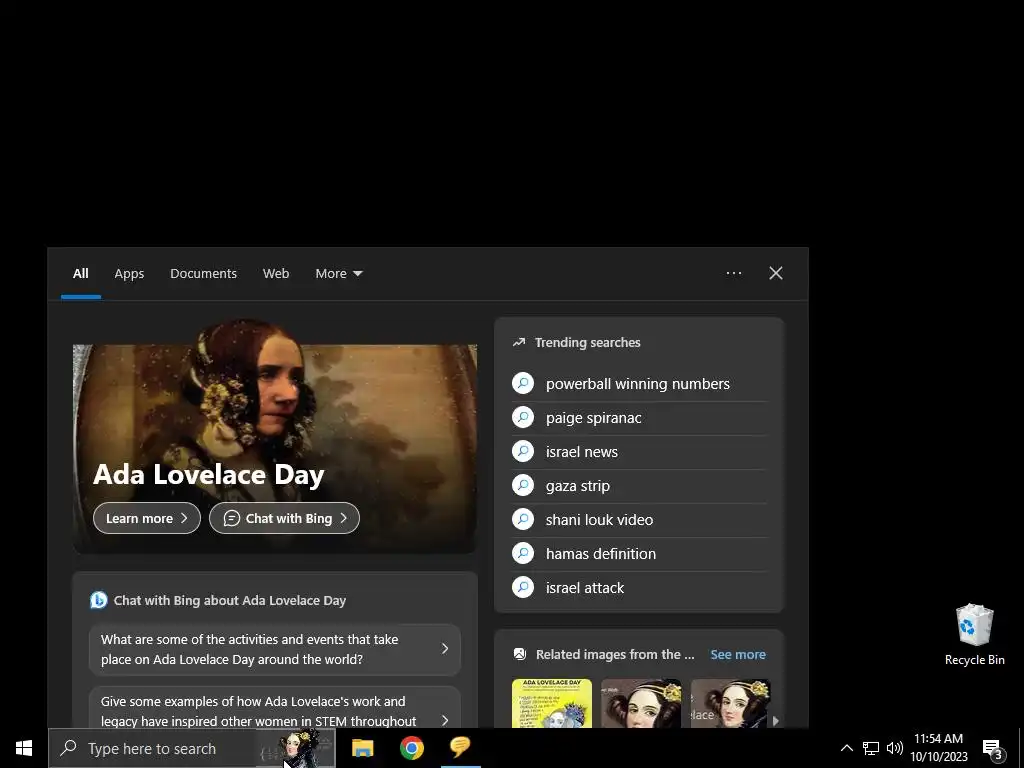Click the Trending searches header
Screen dimensions: 1024x768
[x=587, y=342]
